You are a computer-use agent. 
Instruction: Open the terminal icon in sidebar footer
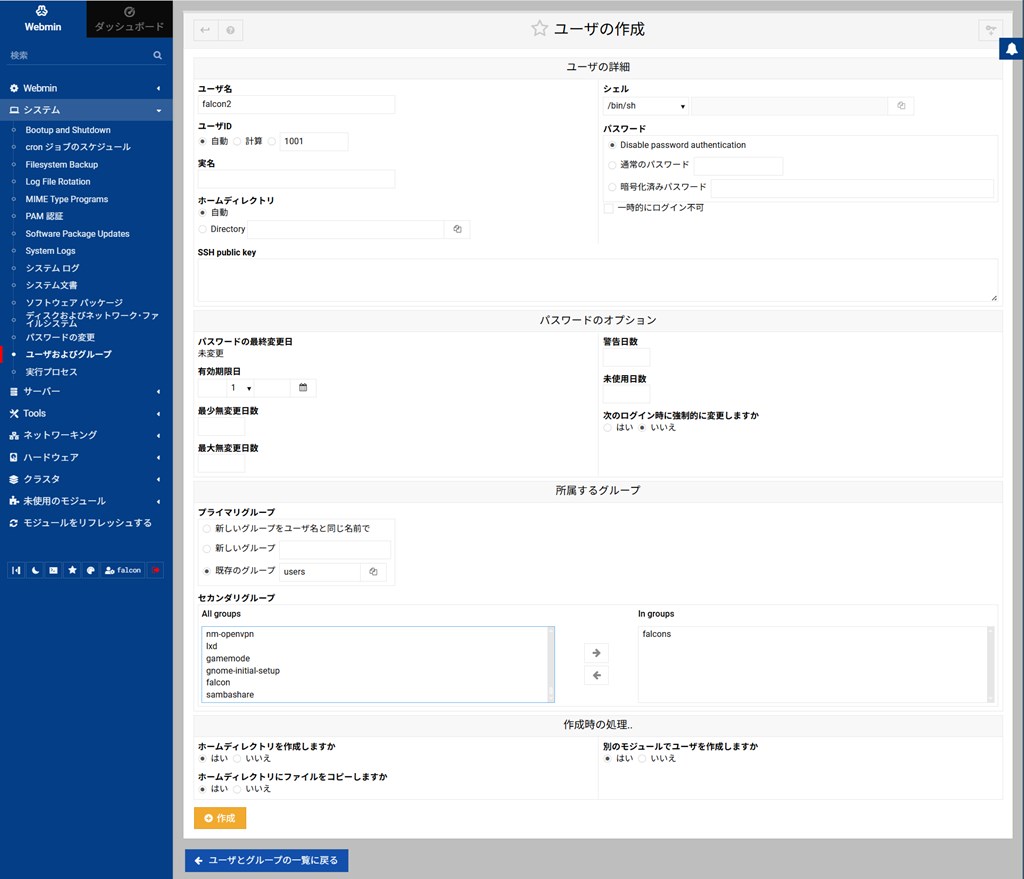pos(53,570)
